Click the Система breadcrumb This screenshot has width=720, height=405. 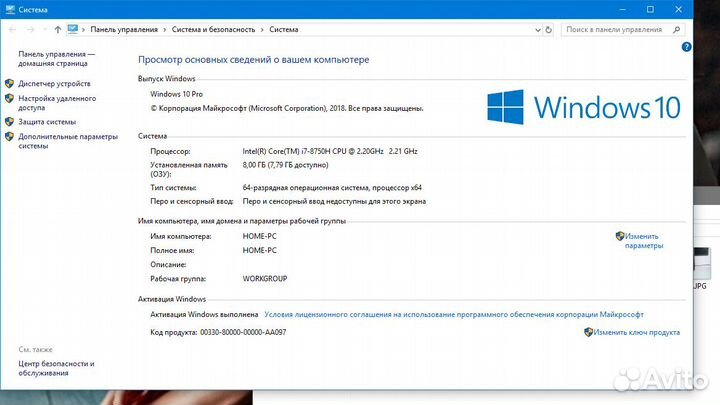pyautogui.click(x=284, y=29)
